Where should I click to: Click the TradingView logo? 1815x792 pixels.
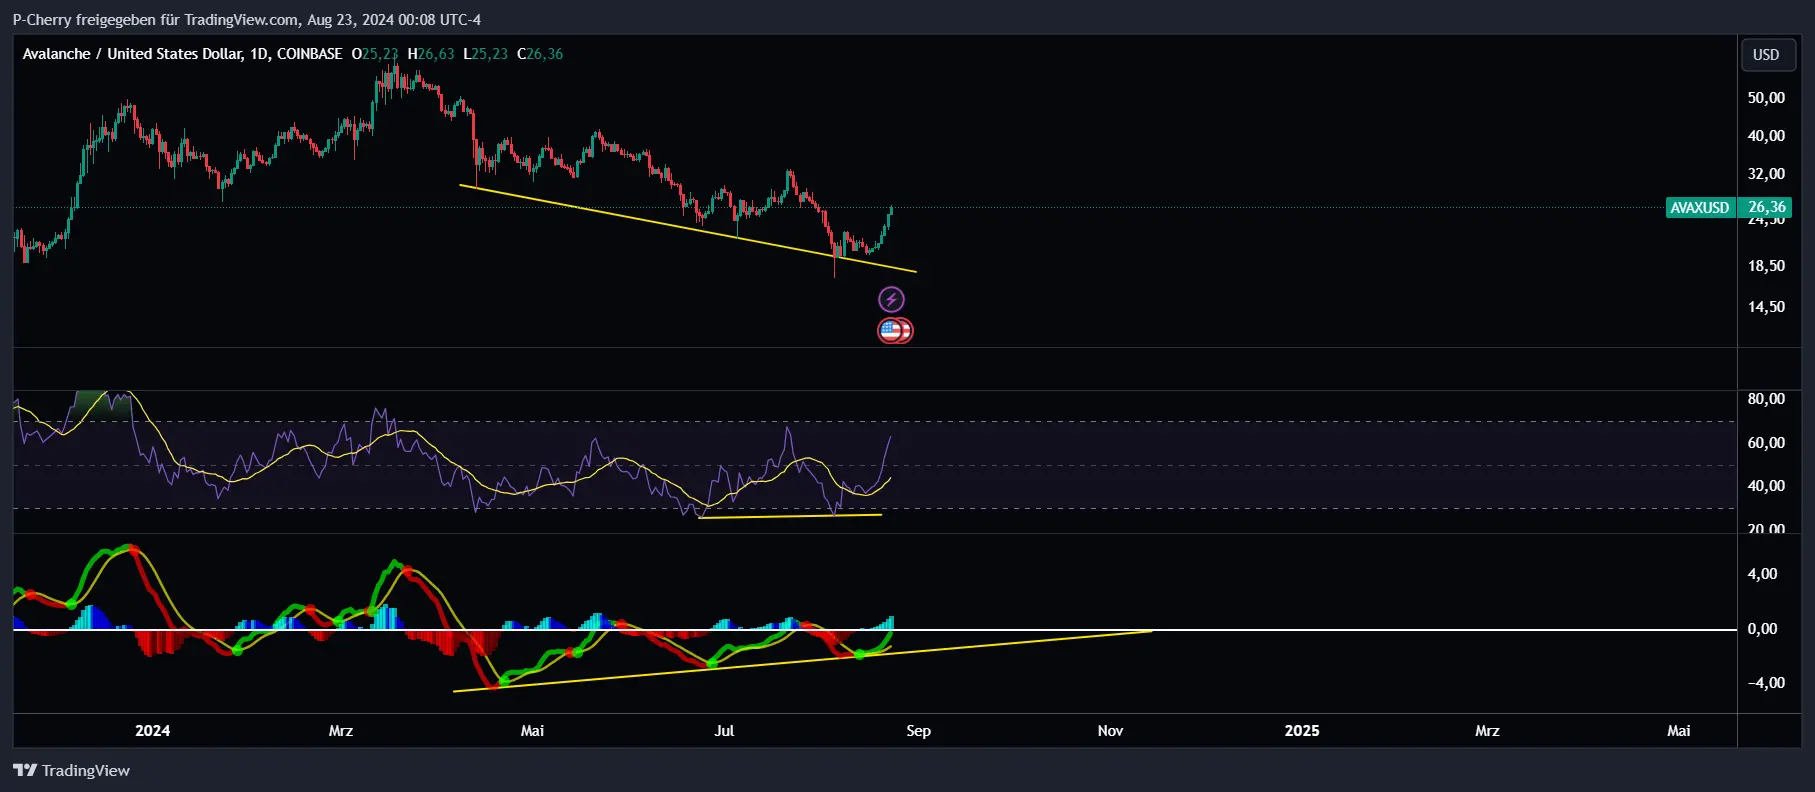71,770
